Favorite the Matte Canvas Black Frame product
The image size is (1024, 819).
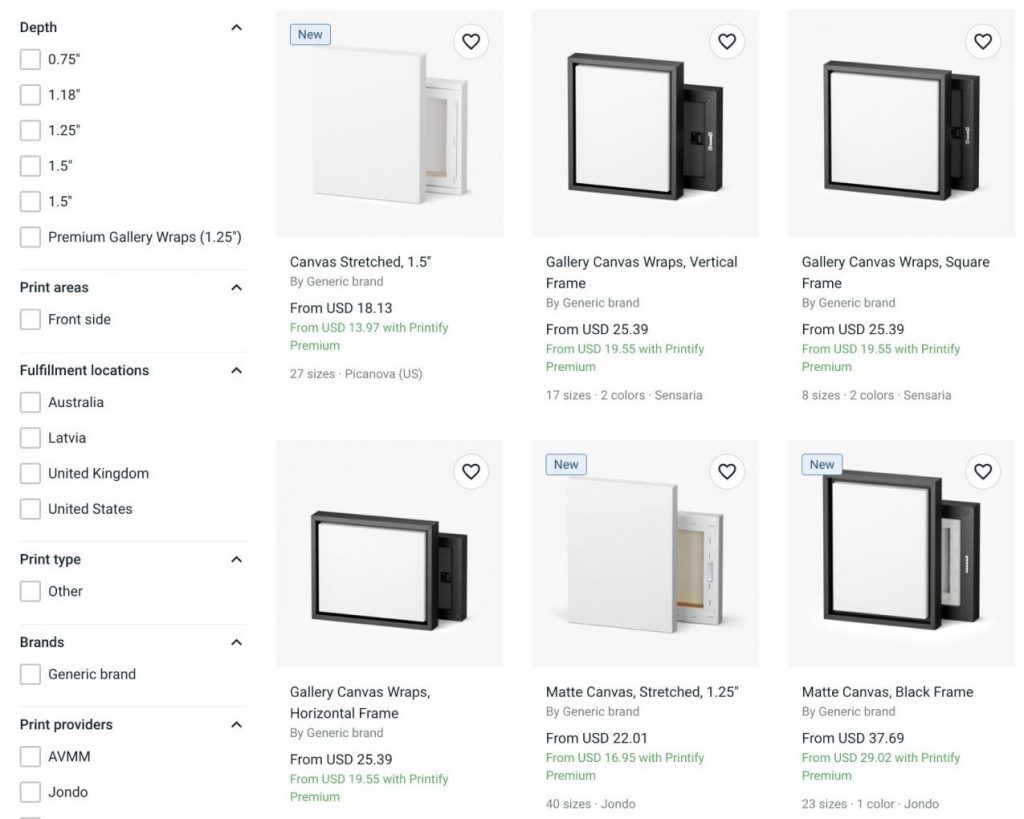coord(983,472)
